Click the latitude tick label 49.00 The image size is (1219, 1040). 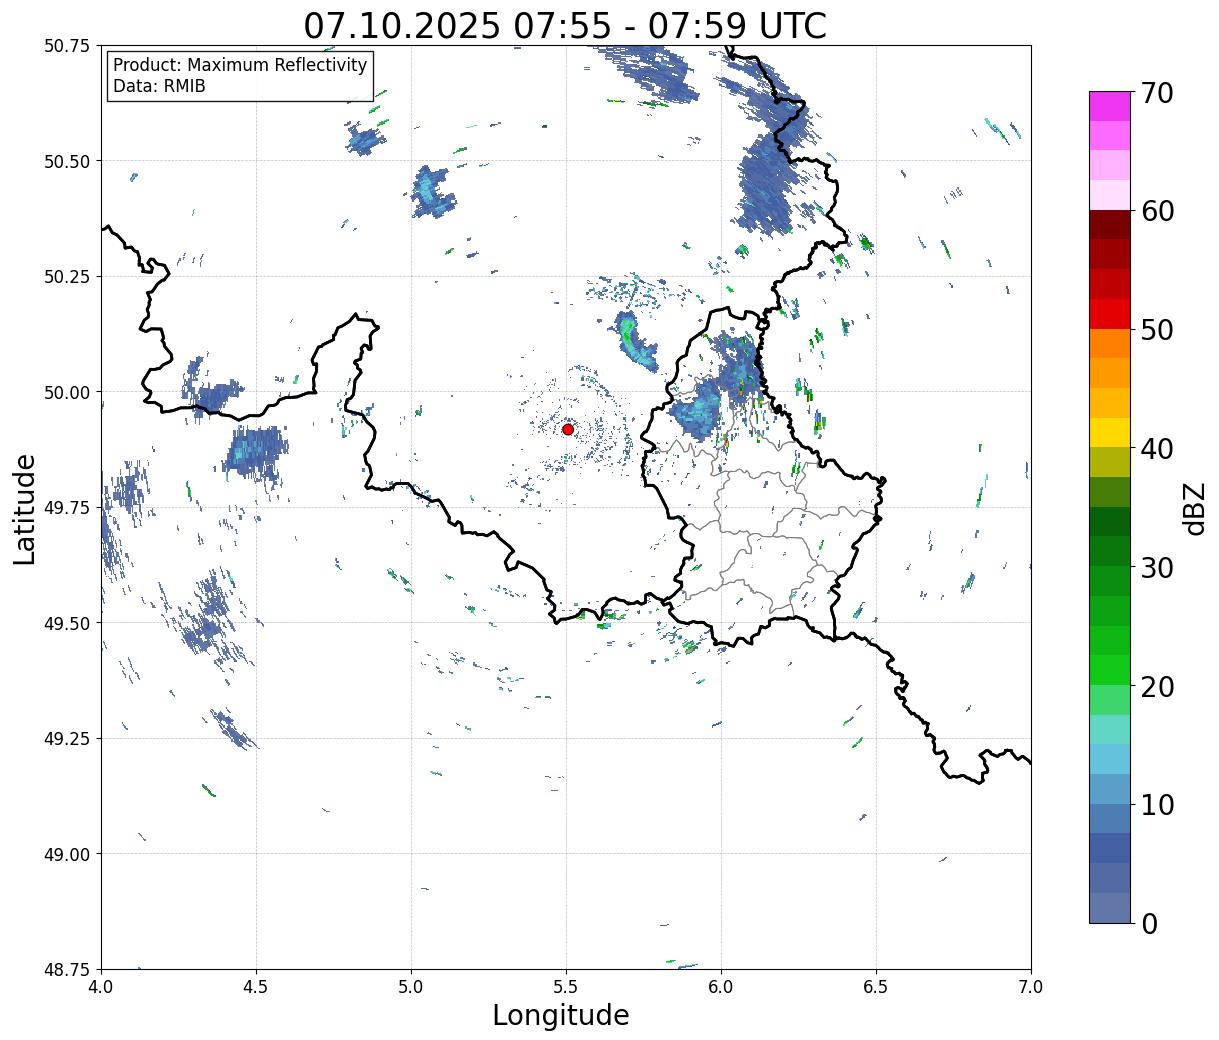(67, 854)
